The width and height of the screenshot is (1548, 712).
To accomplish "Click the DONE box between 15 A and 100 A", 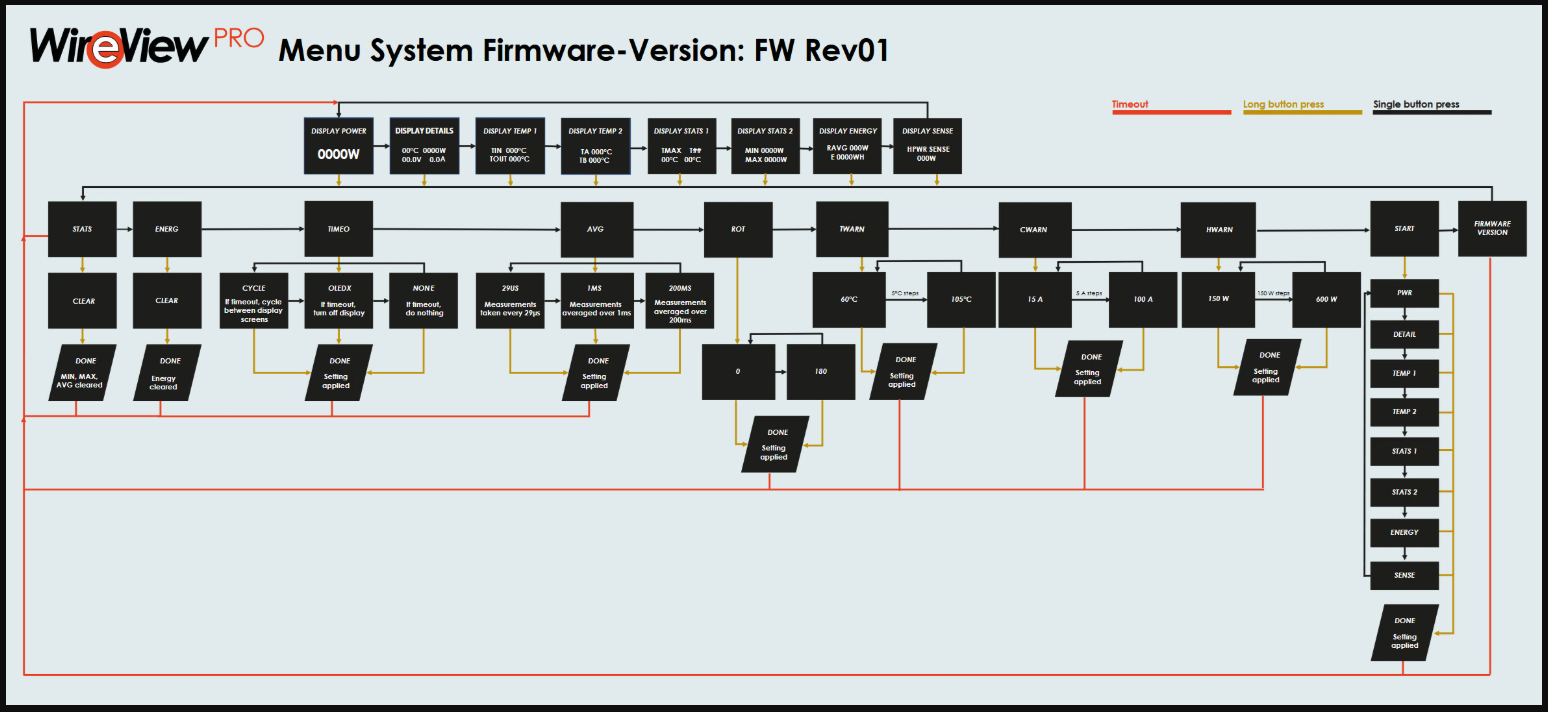I will (x=1090, y=368).
